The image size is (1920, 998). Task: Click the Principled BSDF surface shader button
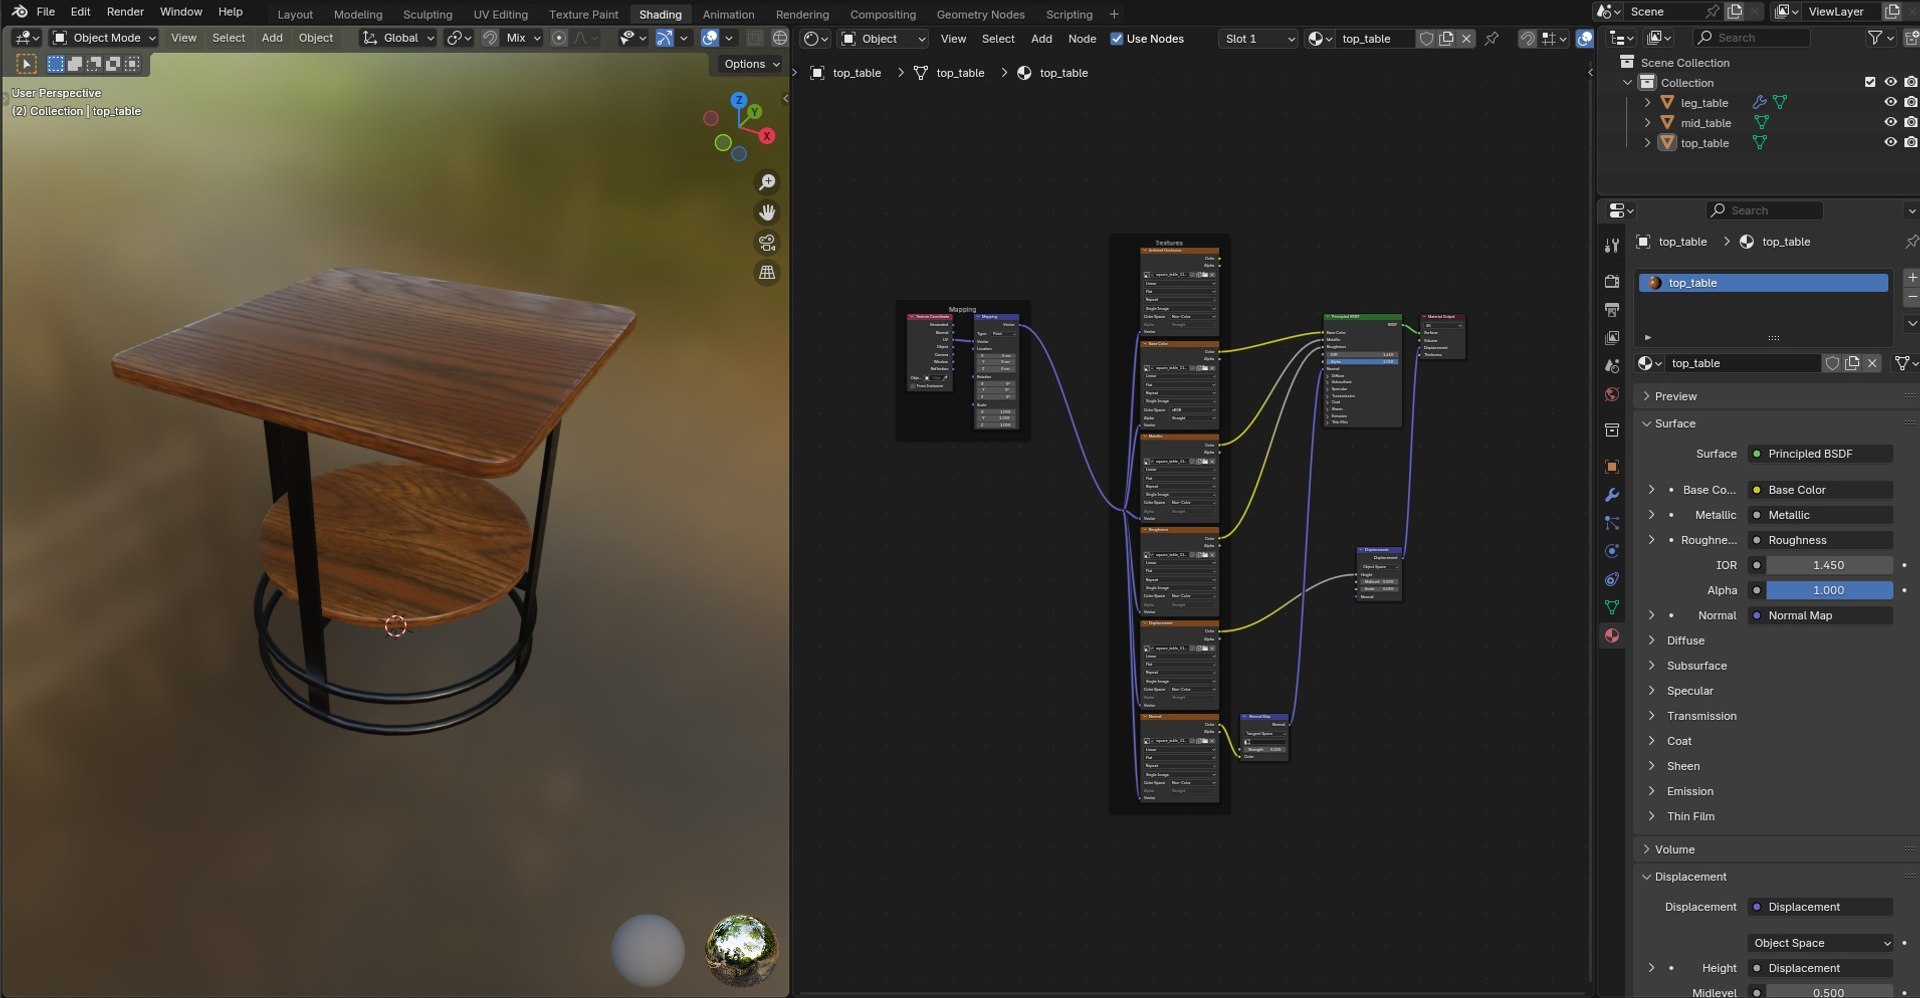coord(1819,453)
